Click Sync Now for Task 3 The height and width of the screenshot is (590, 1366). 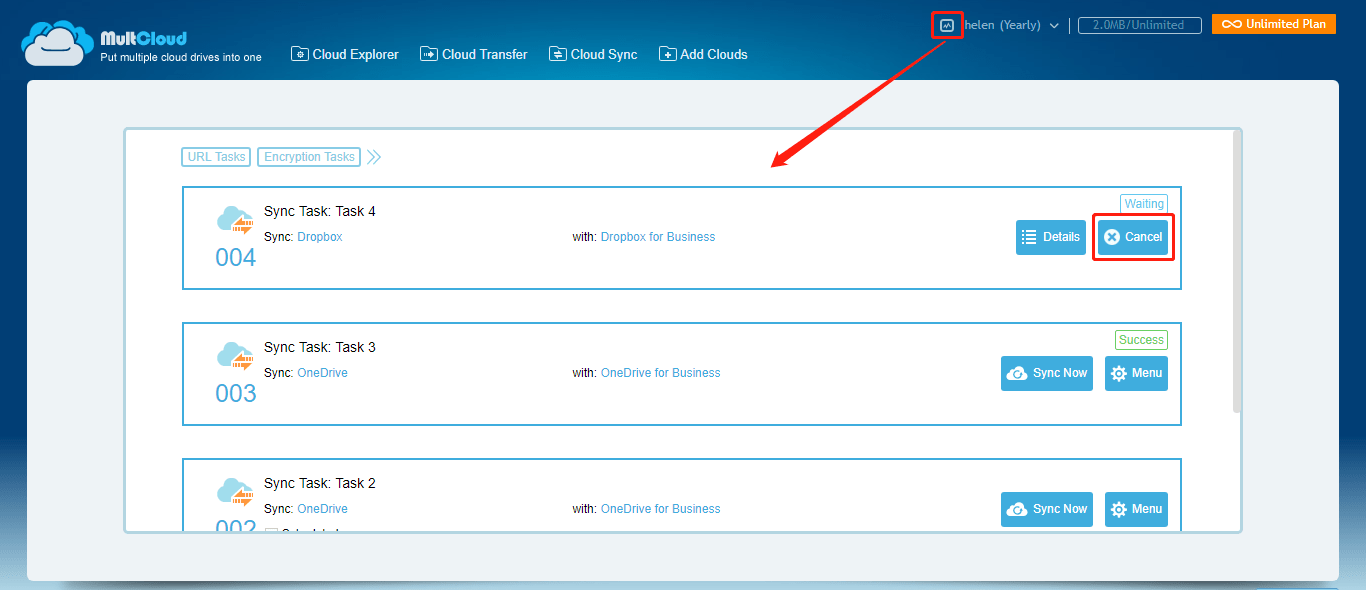[1047, 373]
